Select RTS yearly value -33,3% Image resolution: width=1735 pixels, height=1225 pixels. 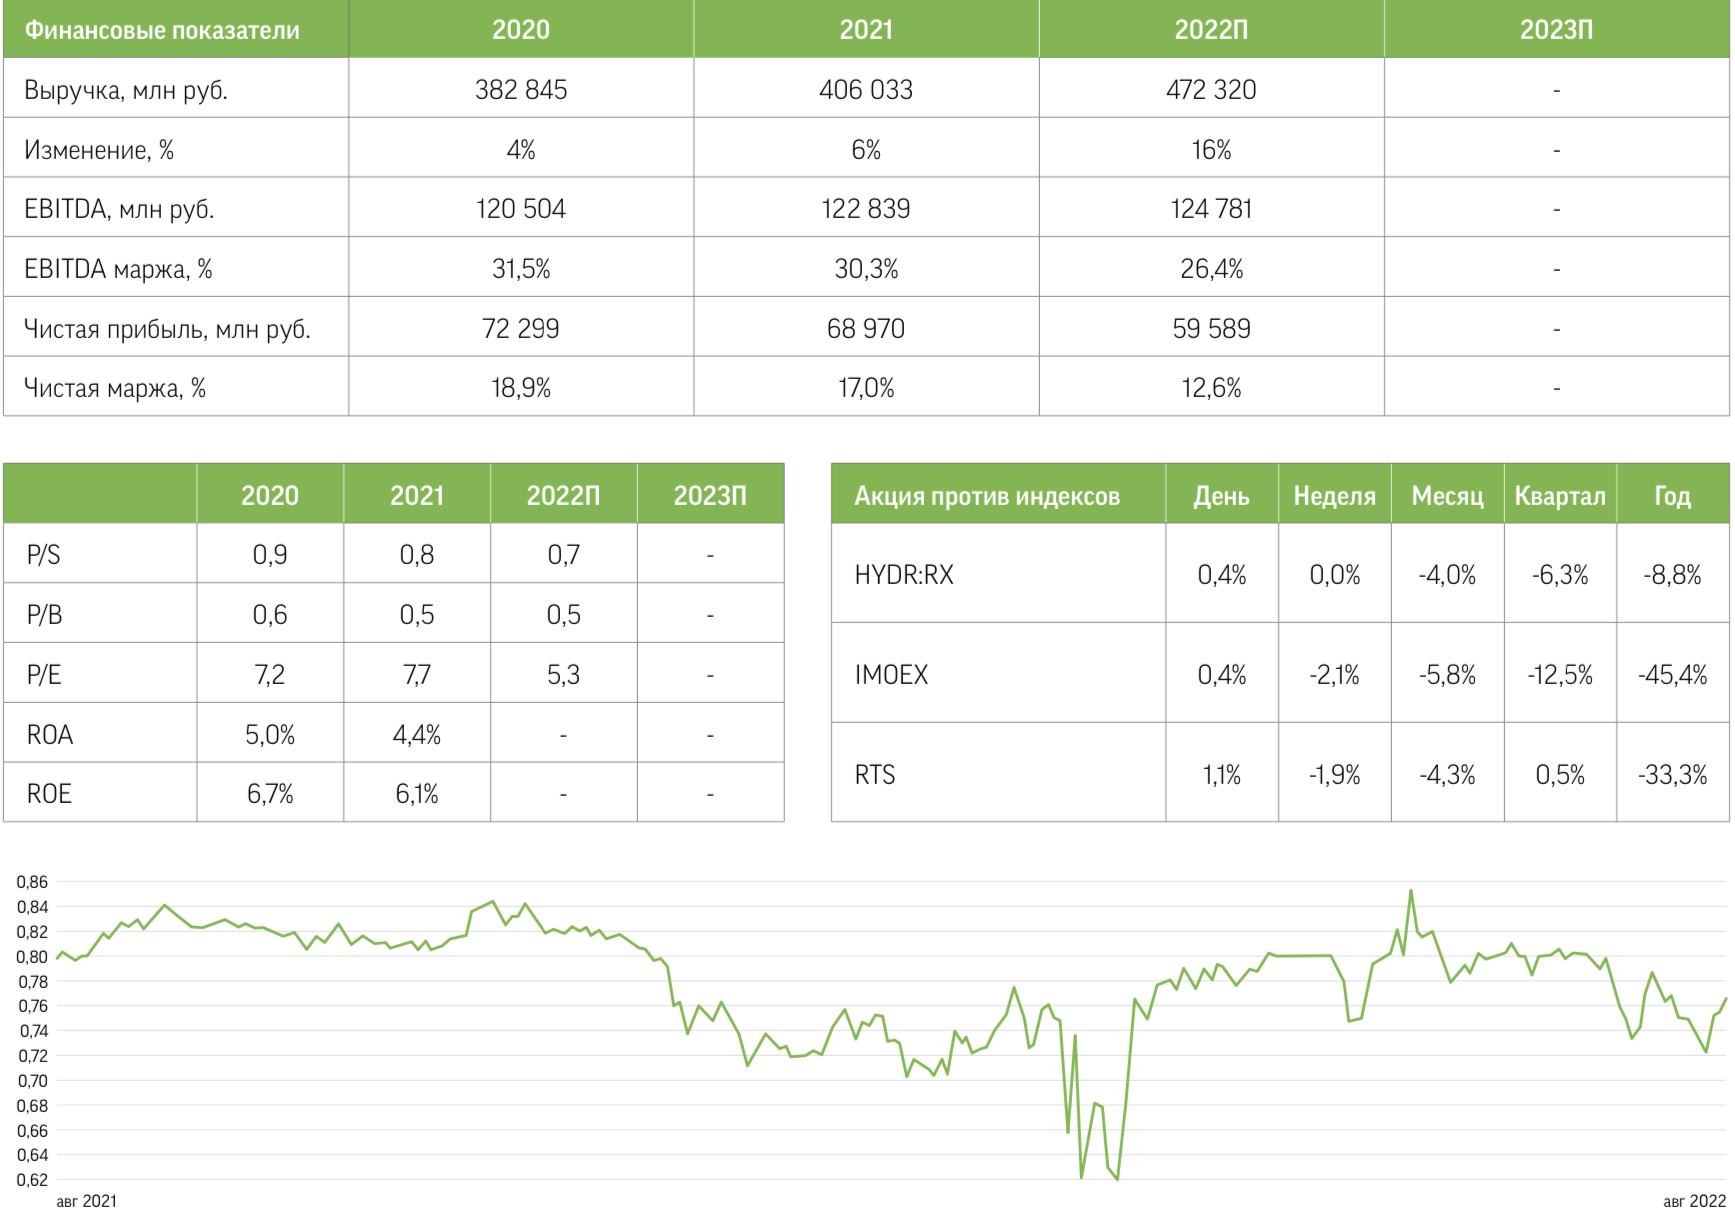pos(1672,775)
